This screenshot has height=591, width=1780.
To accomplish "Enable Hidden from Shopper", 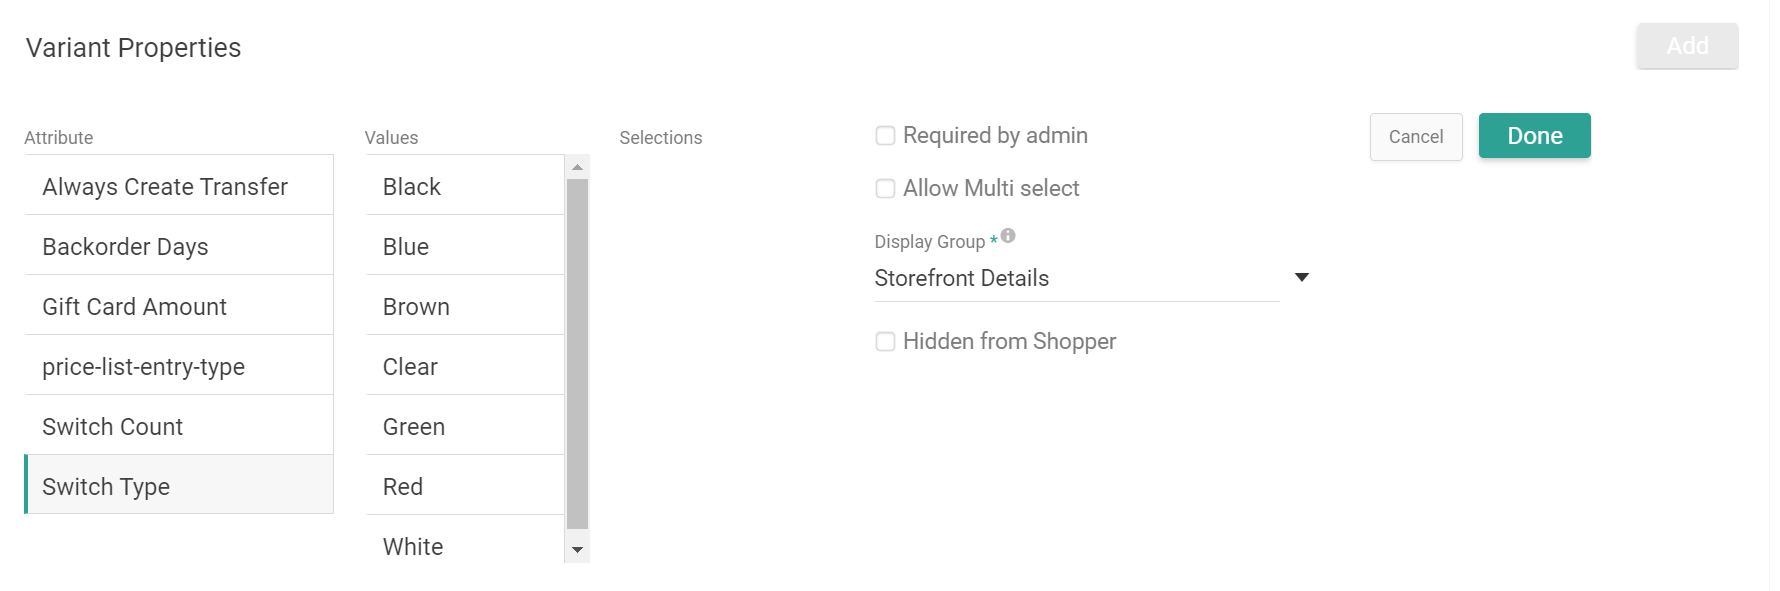I will (885, 341).
